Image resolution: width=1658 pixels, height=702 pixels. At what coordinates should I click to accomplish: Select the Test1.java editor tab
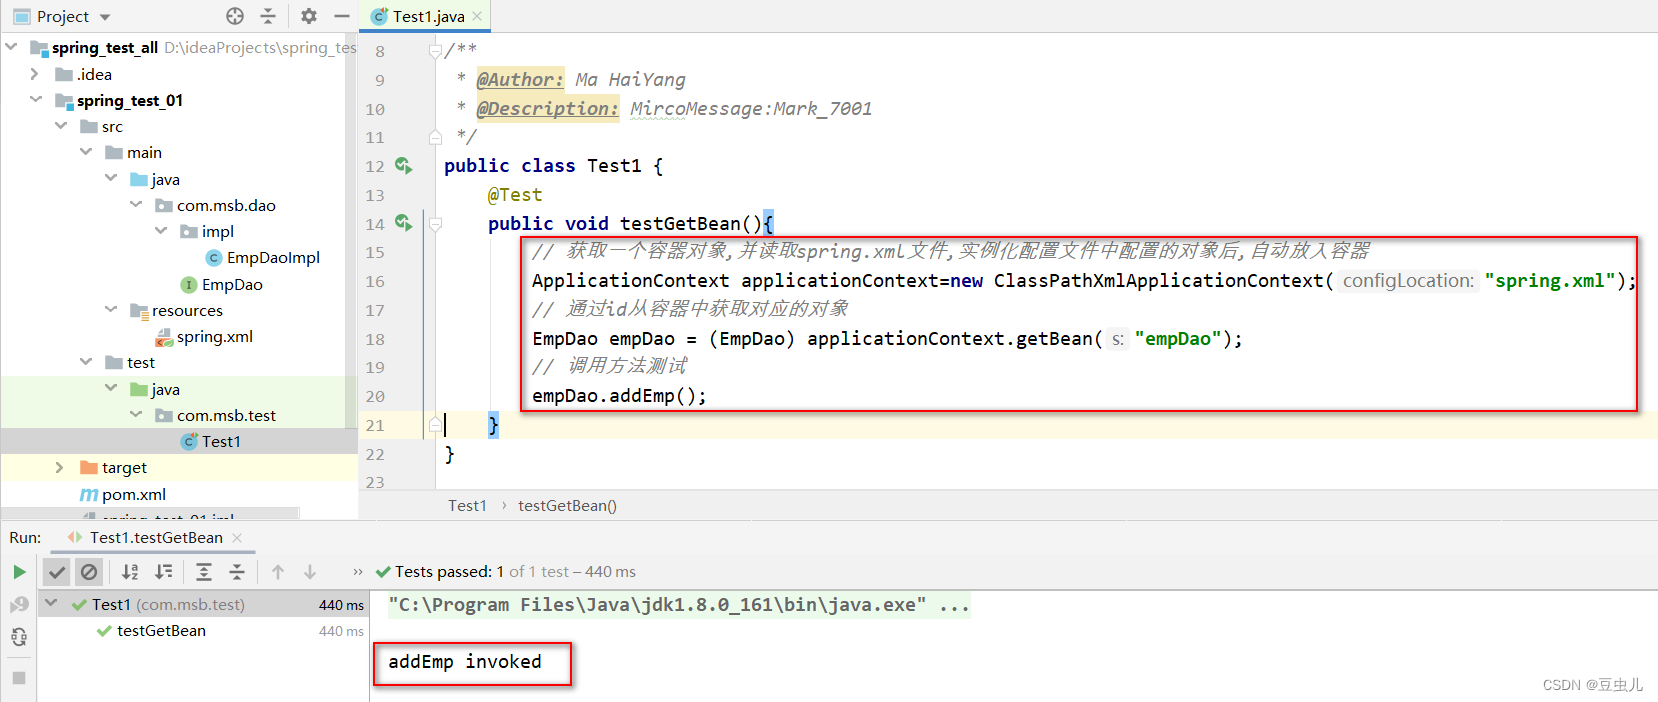point(427,16)
